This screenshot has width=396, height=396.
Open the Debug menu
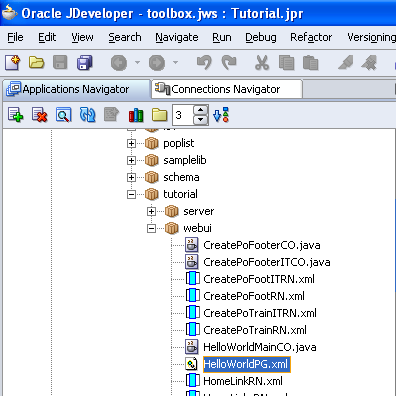pos(261,37)
